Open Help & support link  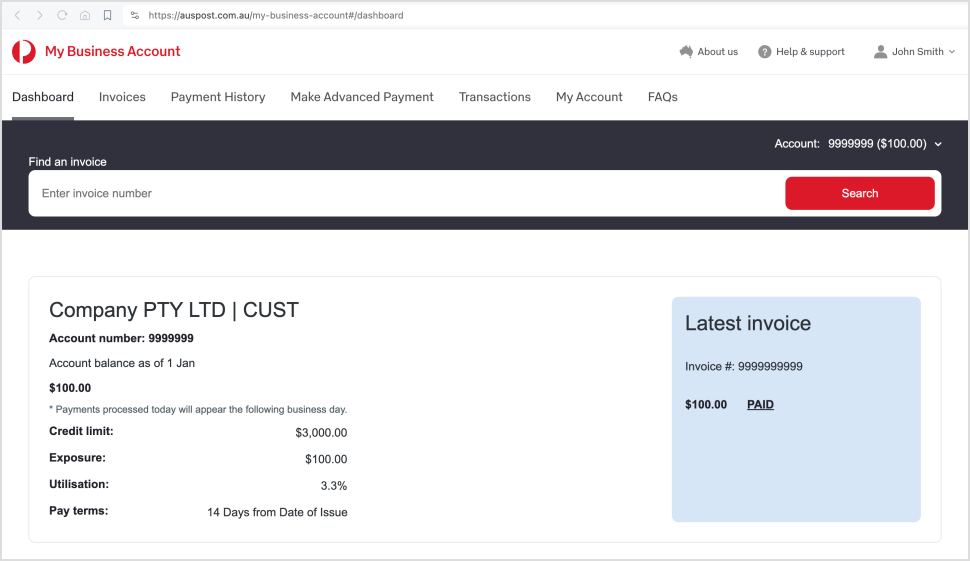[x=810, y=52]
